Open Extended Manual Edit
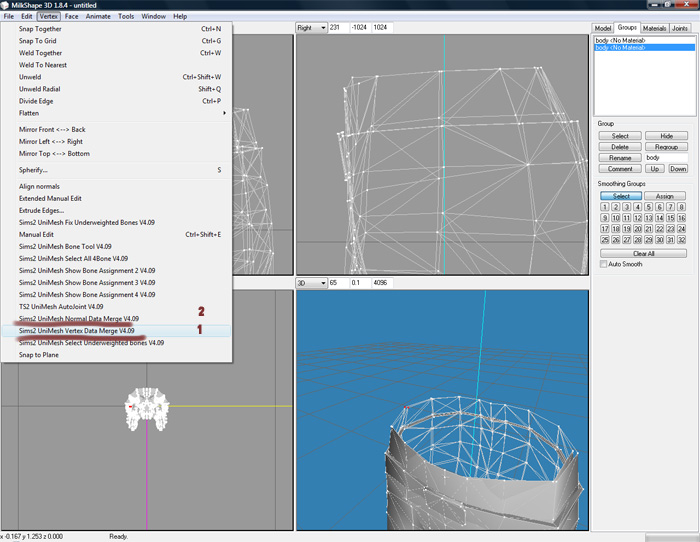Screen dimensions: 700x542 click(116, 198)
